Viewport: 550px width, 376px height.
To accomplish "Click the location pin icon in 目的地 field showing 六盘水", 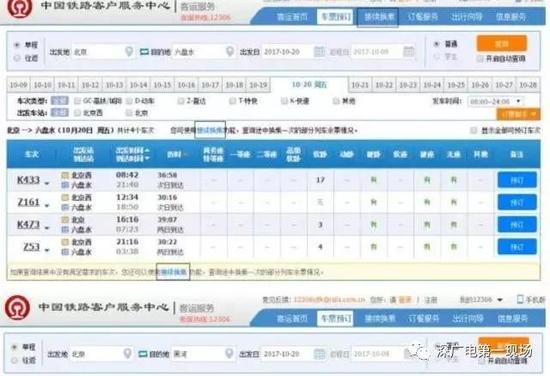I will point(230,52).
